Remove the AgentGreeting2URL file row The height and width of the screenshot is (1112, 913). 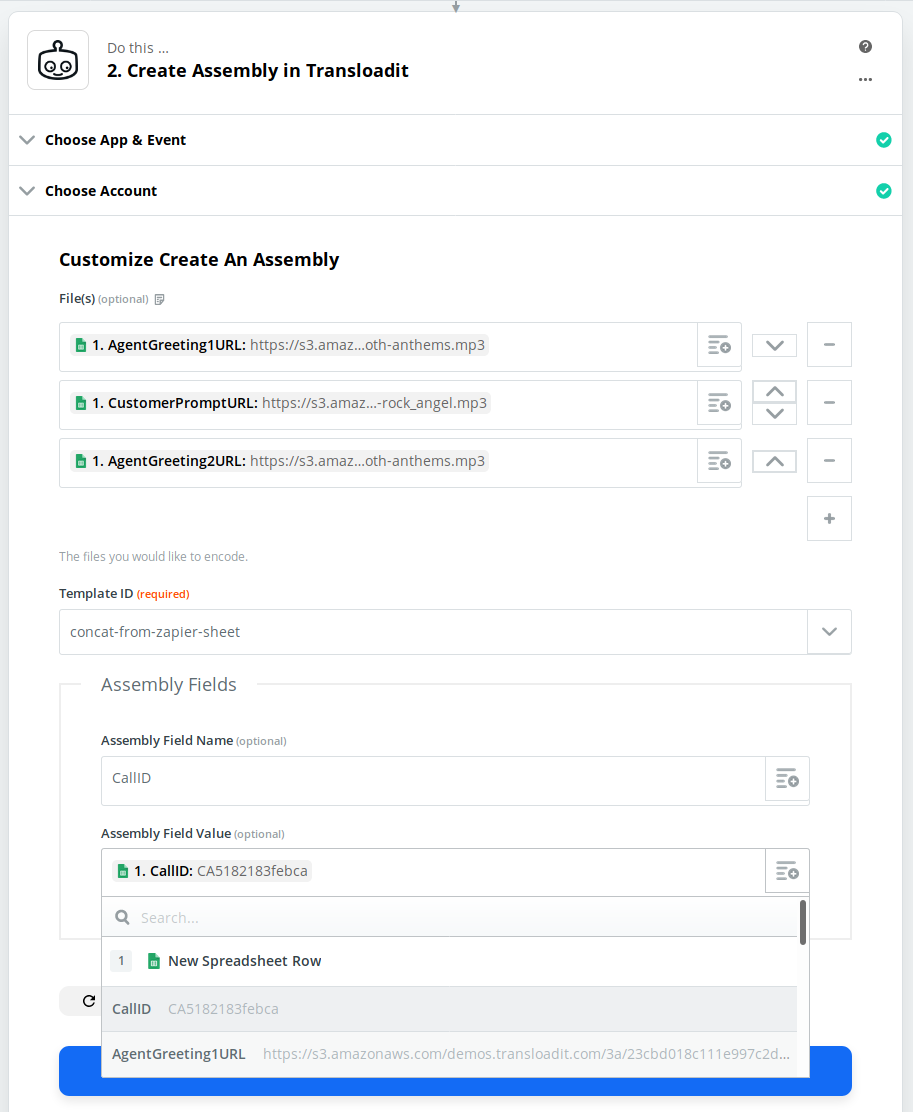point(829,461)
